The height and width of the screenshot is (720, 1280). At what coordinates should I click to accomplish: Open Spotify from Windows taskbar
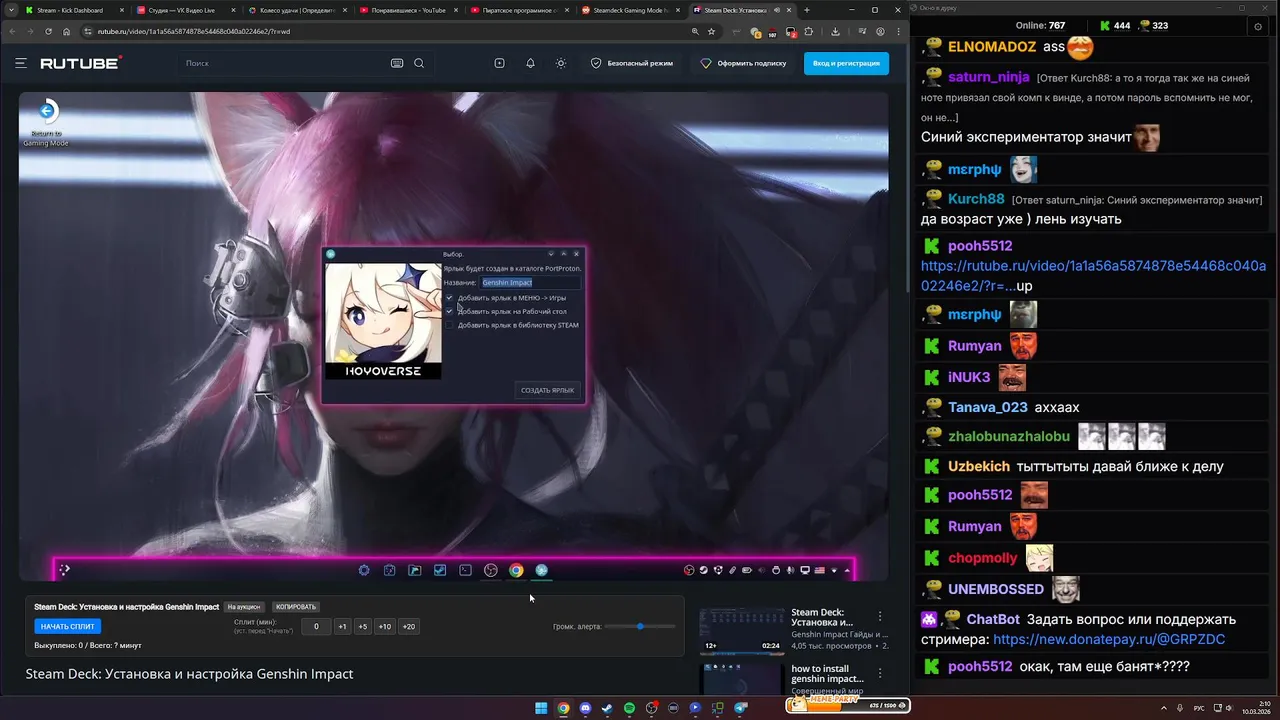click(x=629, y=708)
